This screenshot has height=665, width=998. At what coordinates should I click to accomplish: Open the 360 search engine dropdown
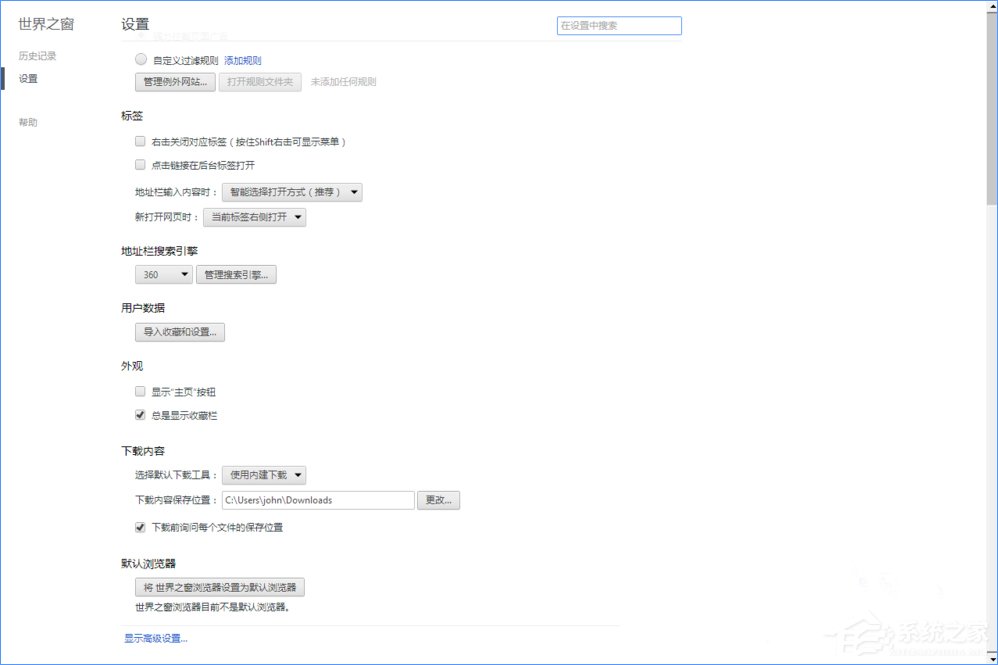point(163,274)
